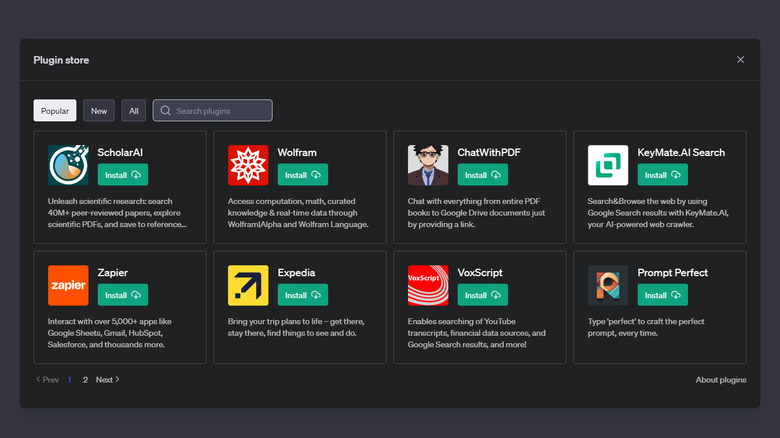Screen dimensions: 780x438
Task: Click the Expedia title text
Action: (296, 273)
